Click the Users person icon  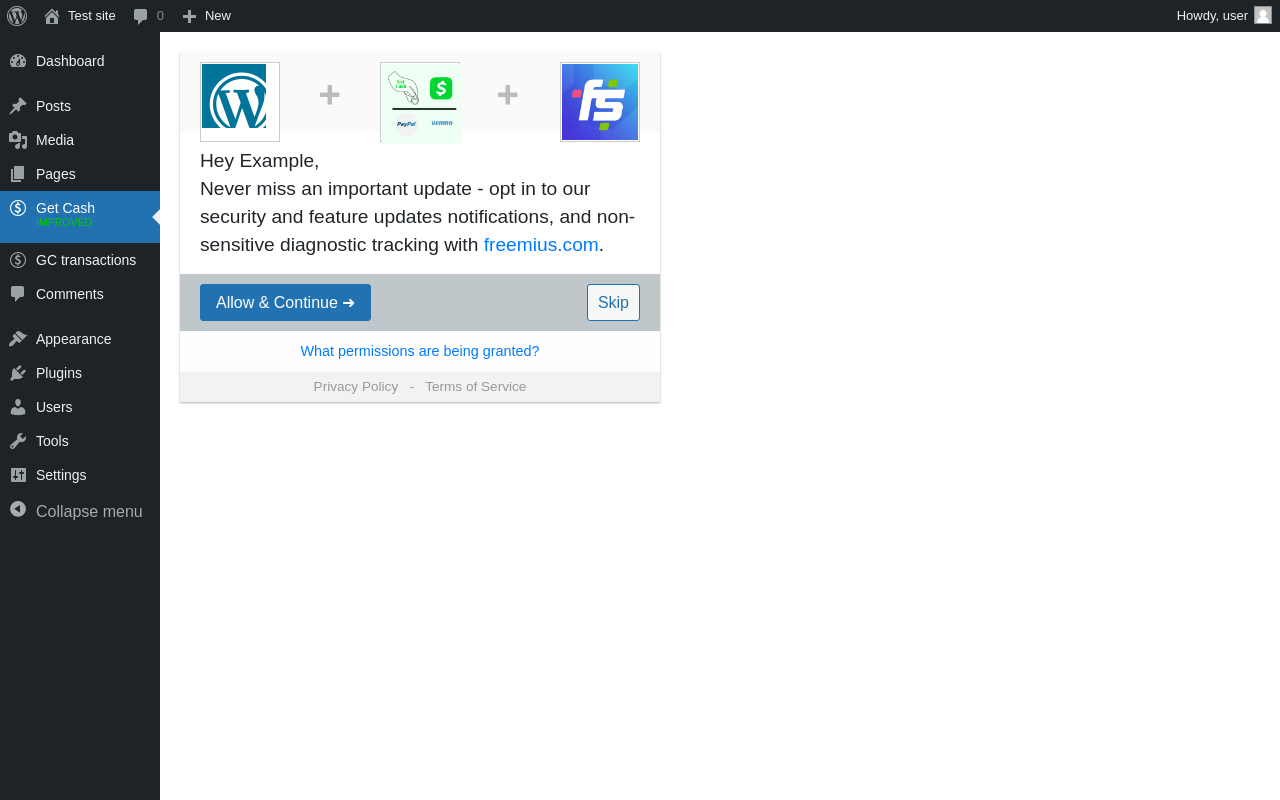[18, 407]
